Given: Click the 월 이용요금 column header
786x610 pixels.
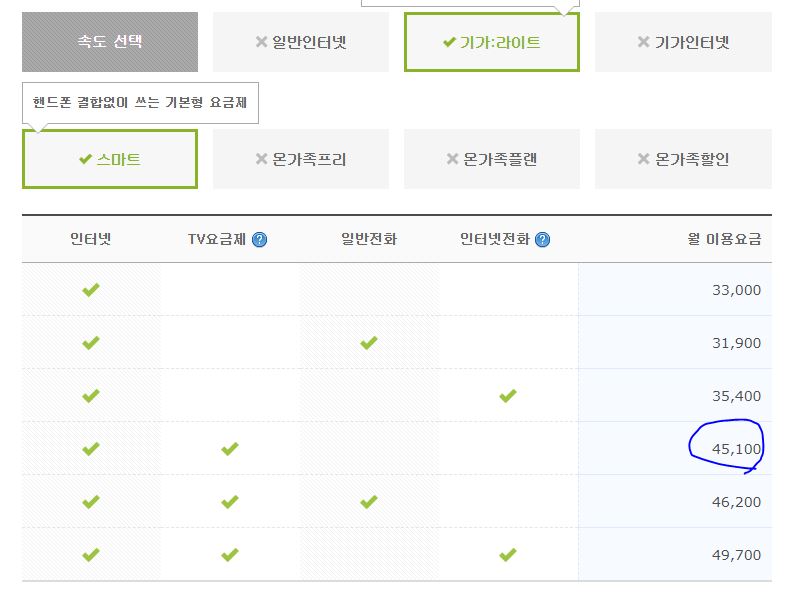Looking at the screenshot, I should point(723,239).
